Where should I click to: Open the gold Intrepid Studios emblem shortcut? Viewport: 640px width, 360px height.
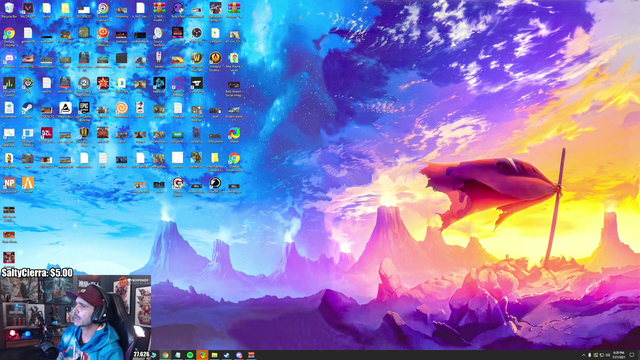click(216, 58)
